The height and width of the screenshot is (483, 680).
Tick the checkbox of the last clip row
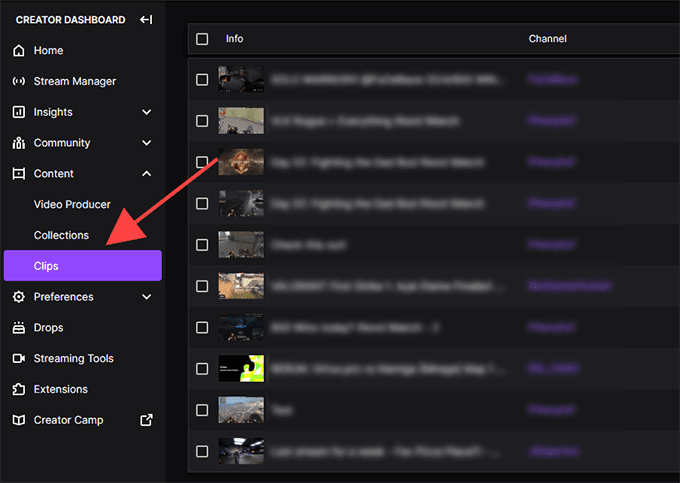[x=202, y=451]
